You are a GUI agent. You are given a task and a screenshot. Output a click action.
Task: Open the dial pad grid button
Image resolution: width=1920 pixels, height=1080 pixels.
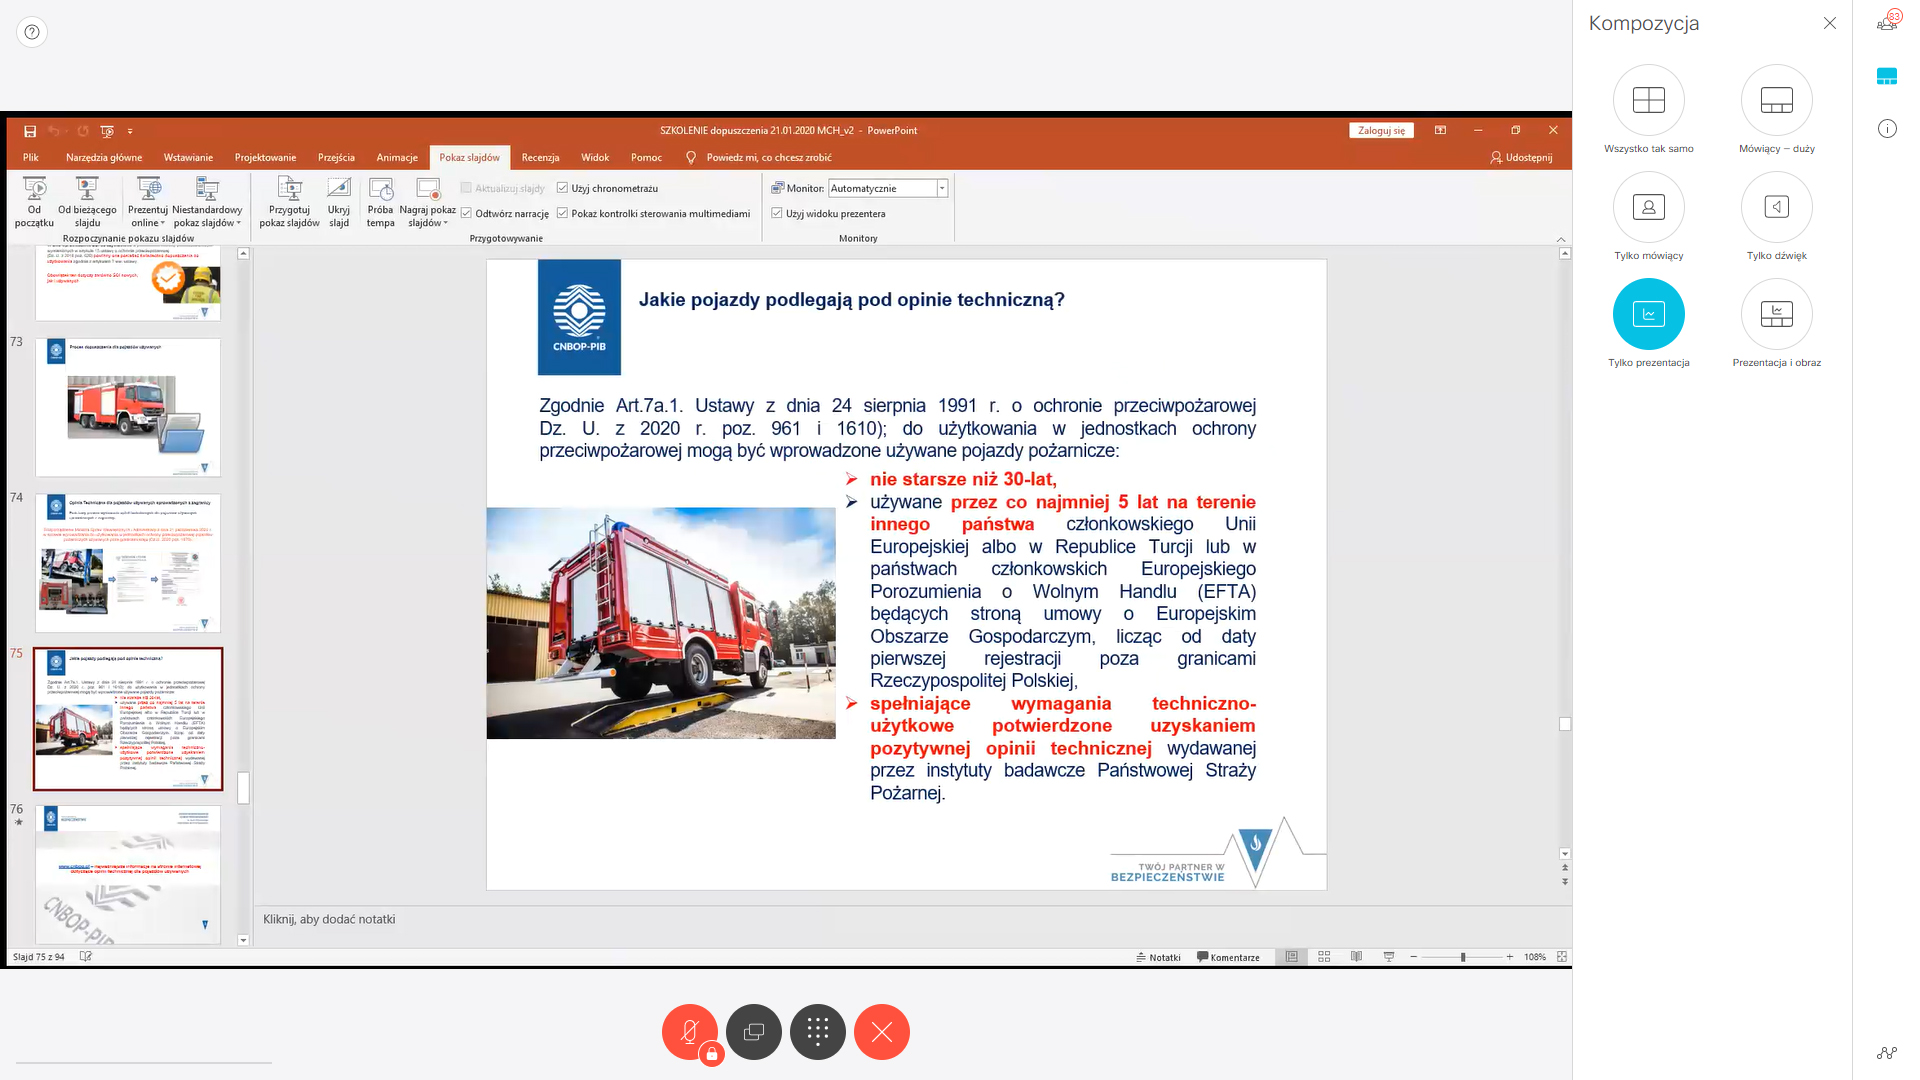point(818,1031)
